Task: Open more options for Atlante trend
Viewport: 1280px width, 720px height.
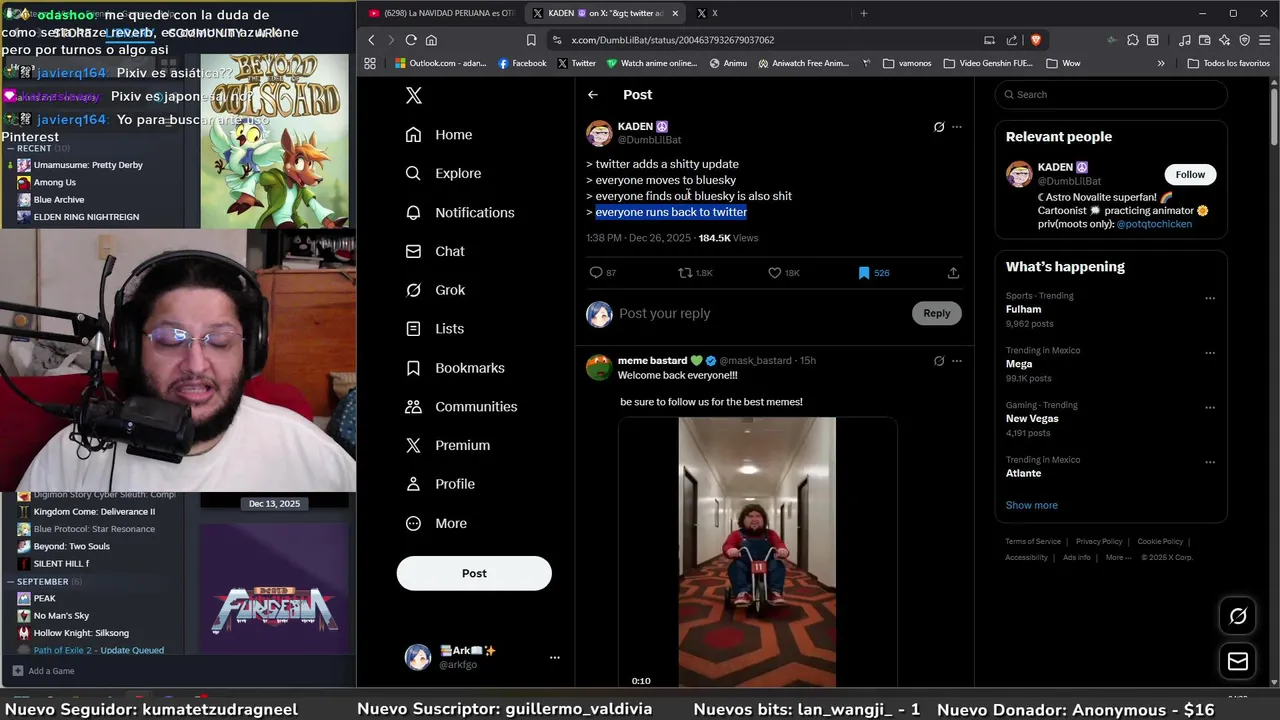Action: click(1210, 462)
